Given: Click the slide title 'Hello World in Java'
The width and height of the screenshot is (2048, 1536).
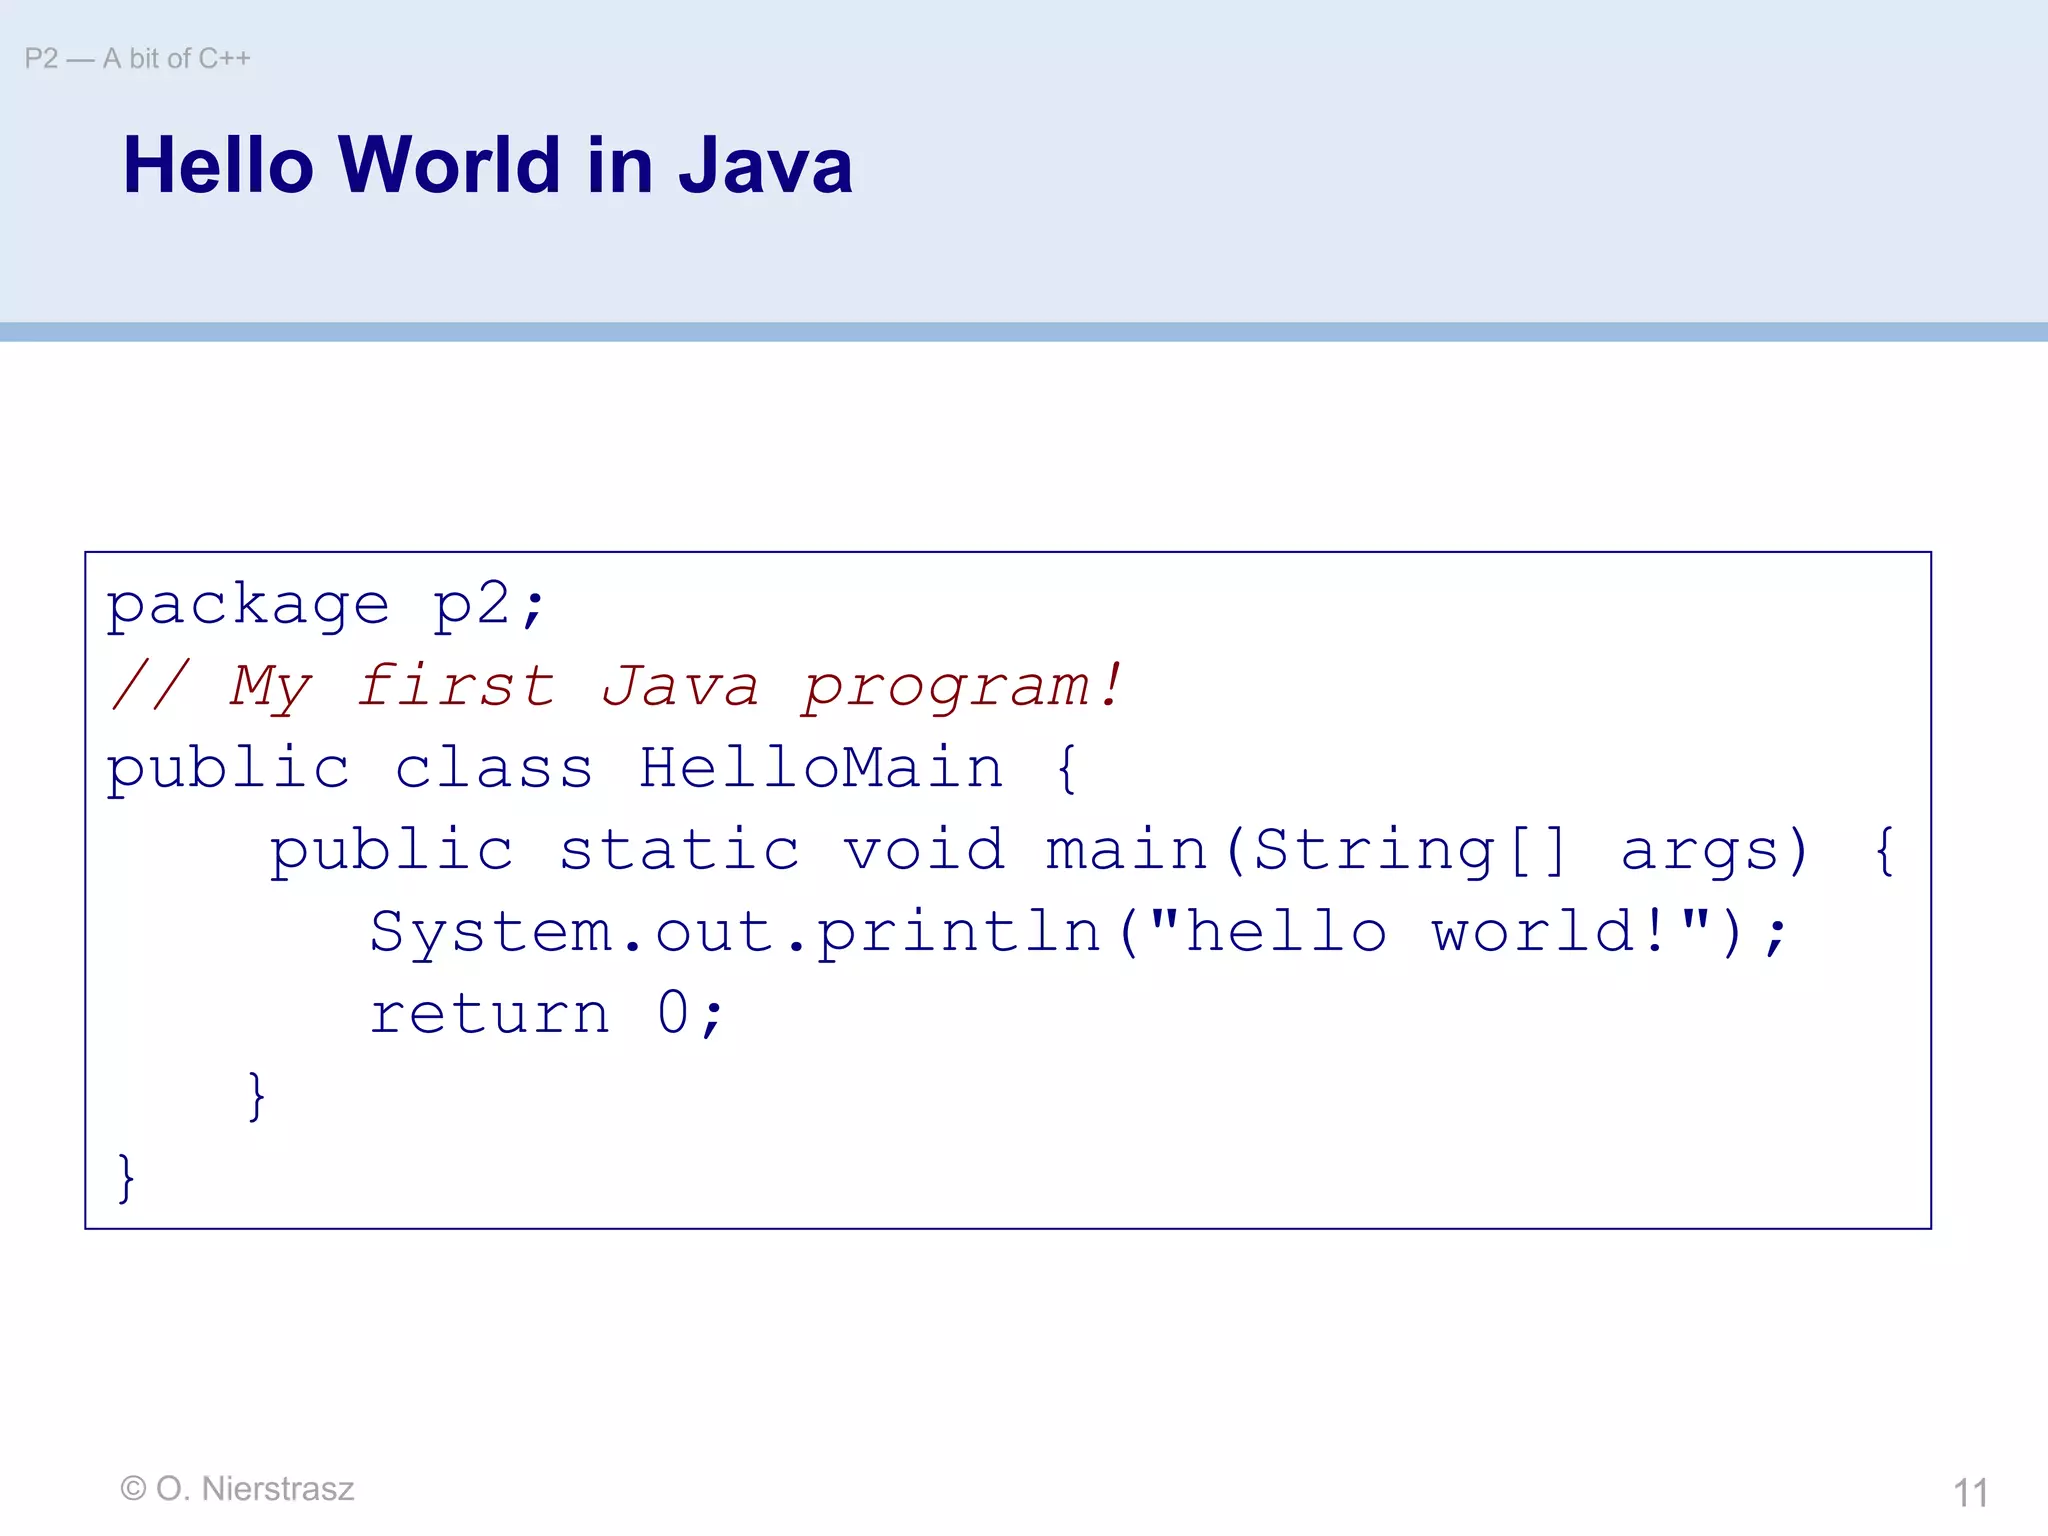Looking at the screenshot, I should [x=488, y=165].
